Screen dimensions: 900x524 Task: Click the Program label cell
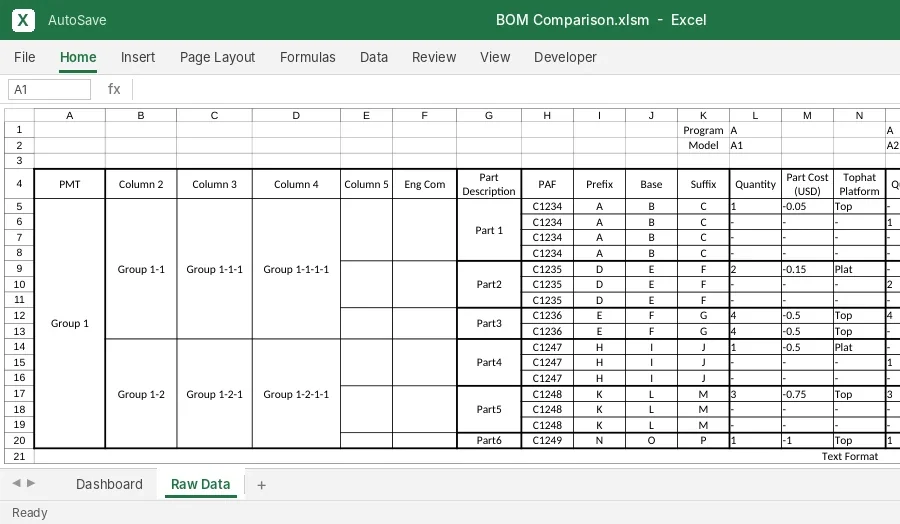[703, 130]
